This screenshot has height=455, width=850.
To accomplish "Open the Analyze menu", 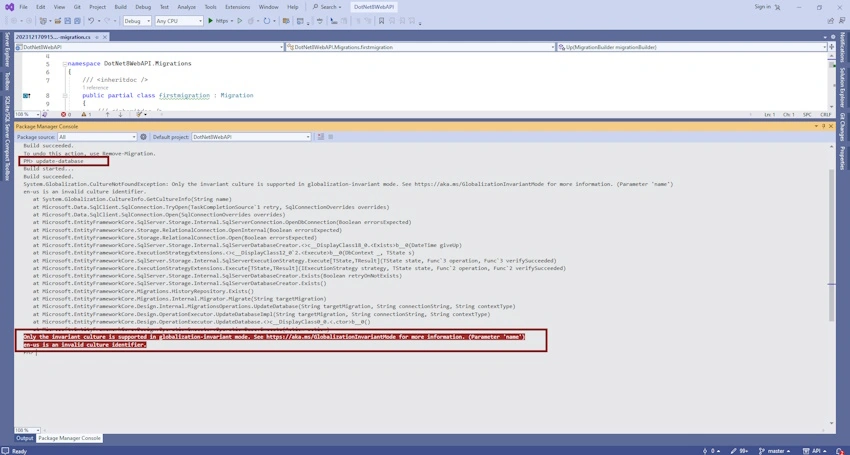I will pyautogui.click(x=186, y=7).
